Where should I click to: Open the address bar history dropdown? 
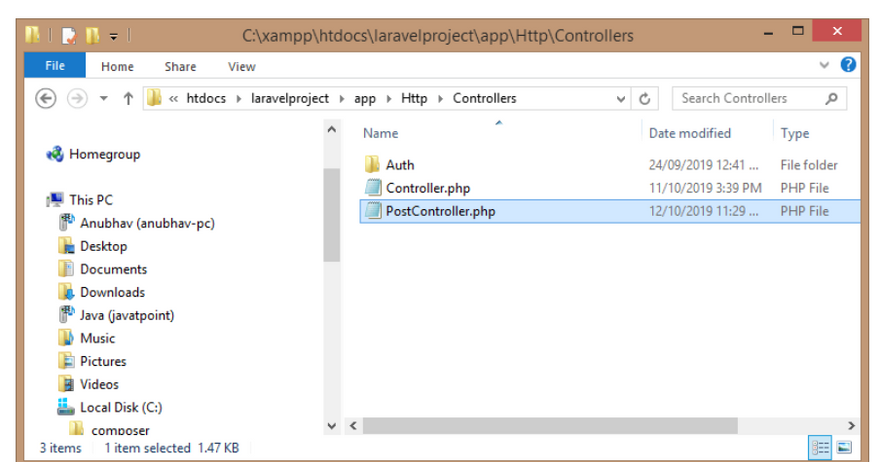(x=621, y=99)
